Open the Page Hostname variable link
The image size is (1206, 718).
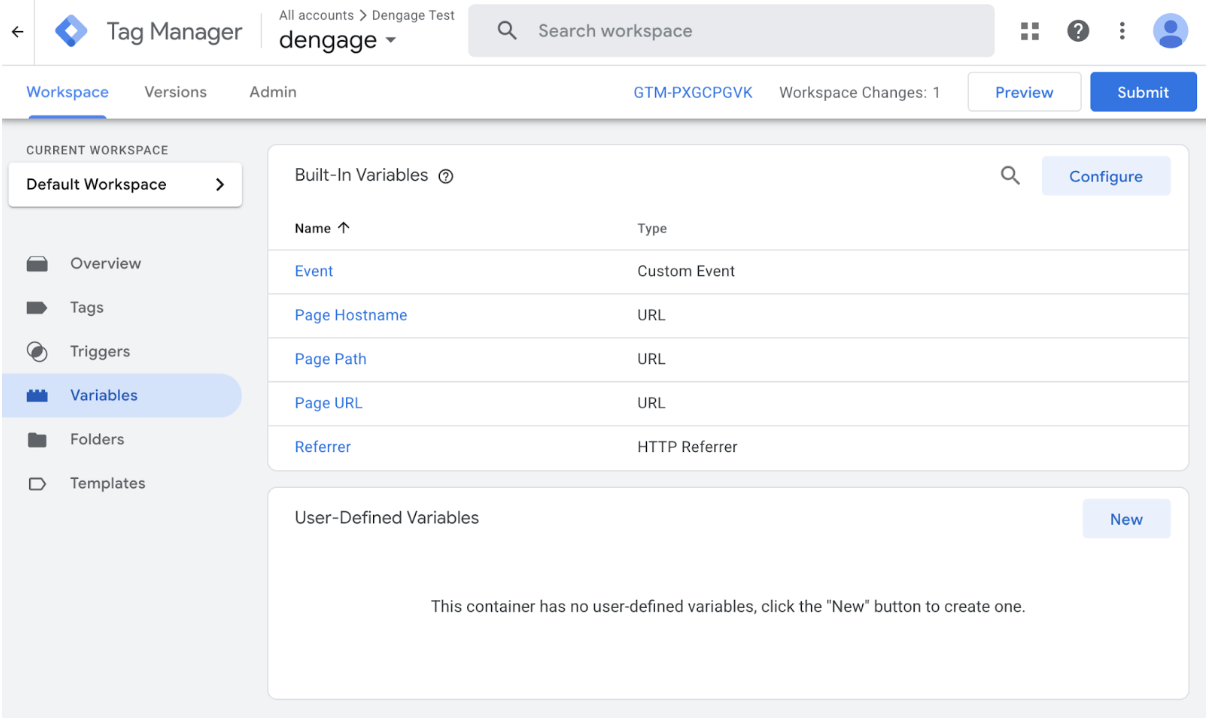pyautogui.click(x=351, y=315)
